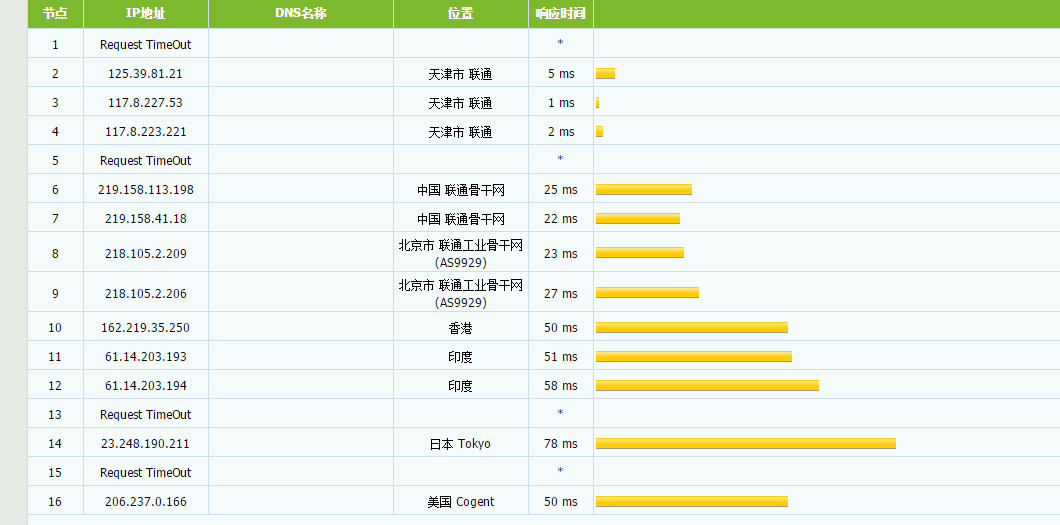Select IP address 61.14.203.193
Image resolution: width=1060 pixels, height=525 pixels.
[x=145, y=357]
